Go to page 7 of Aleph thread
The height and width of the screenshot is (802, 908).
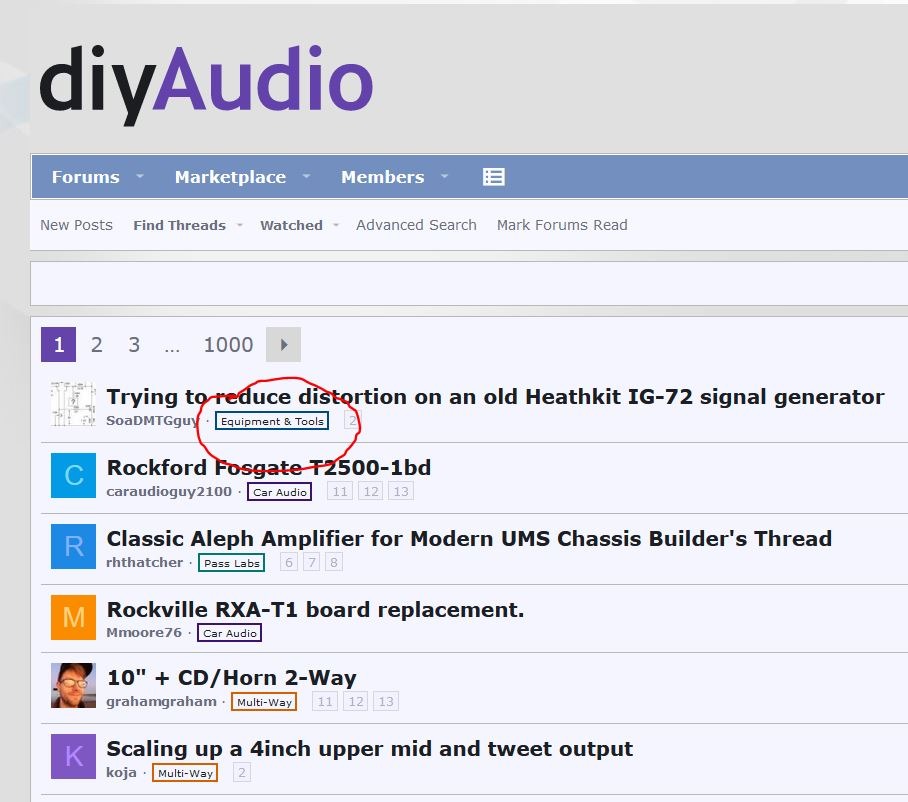tap(312, 562)
